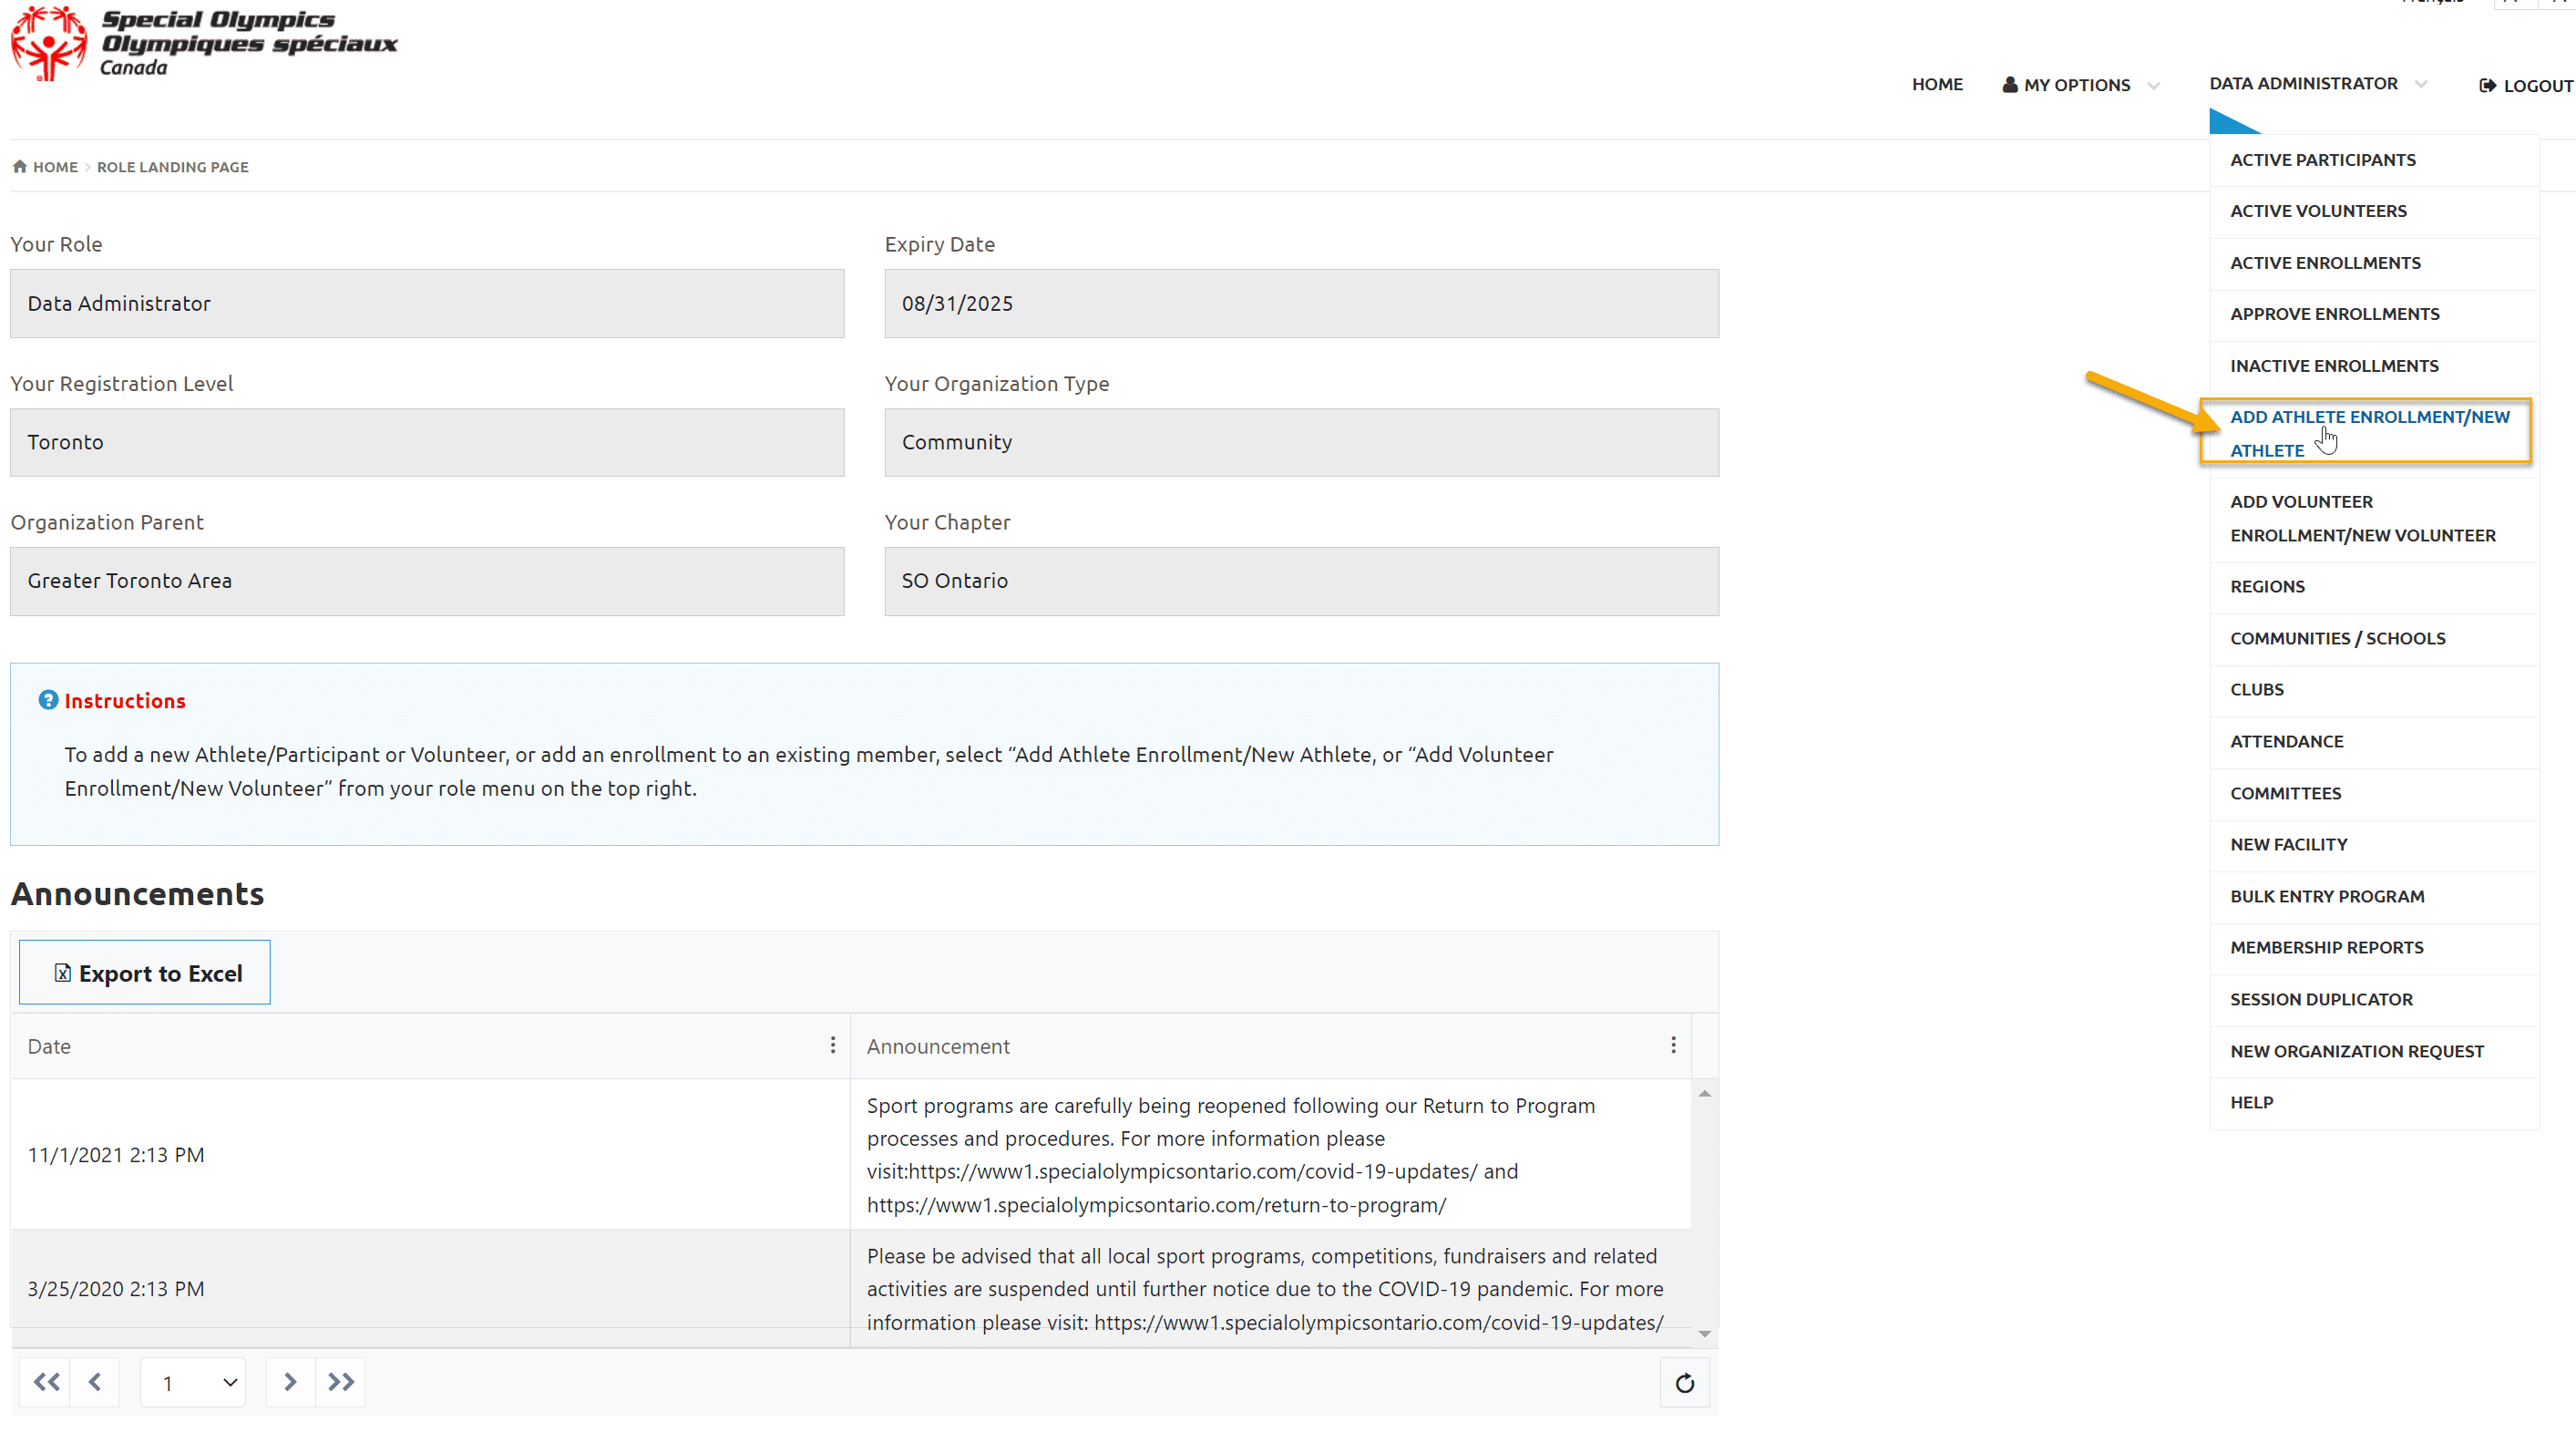Go to next page of announcements
The height and width of the screenshot is (1432, 2576).
coord(290,1382)
